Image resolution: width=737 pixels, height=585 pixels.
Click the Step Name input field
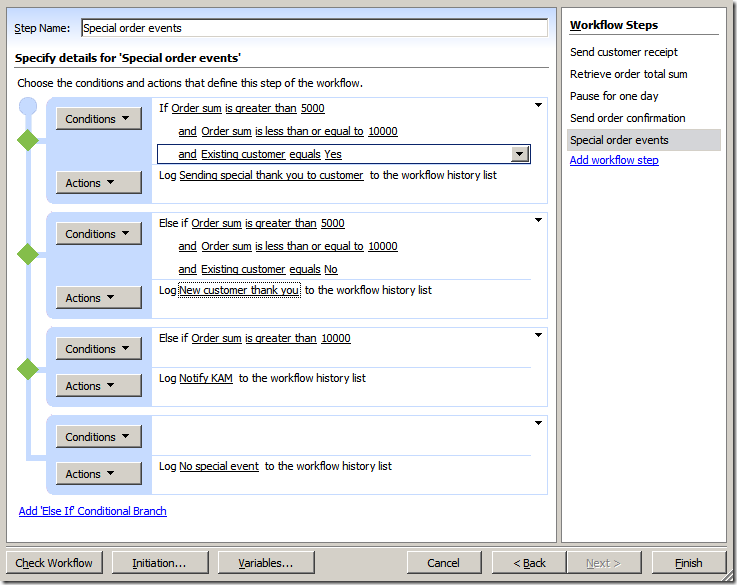pyautogui.click(x=314, y=28)
